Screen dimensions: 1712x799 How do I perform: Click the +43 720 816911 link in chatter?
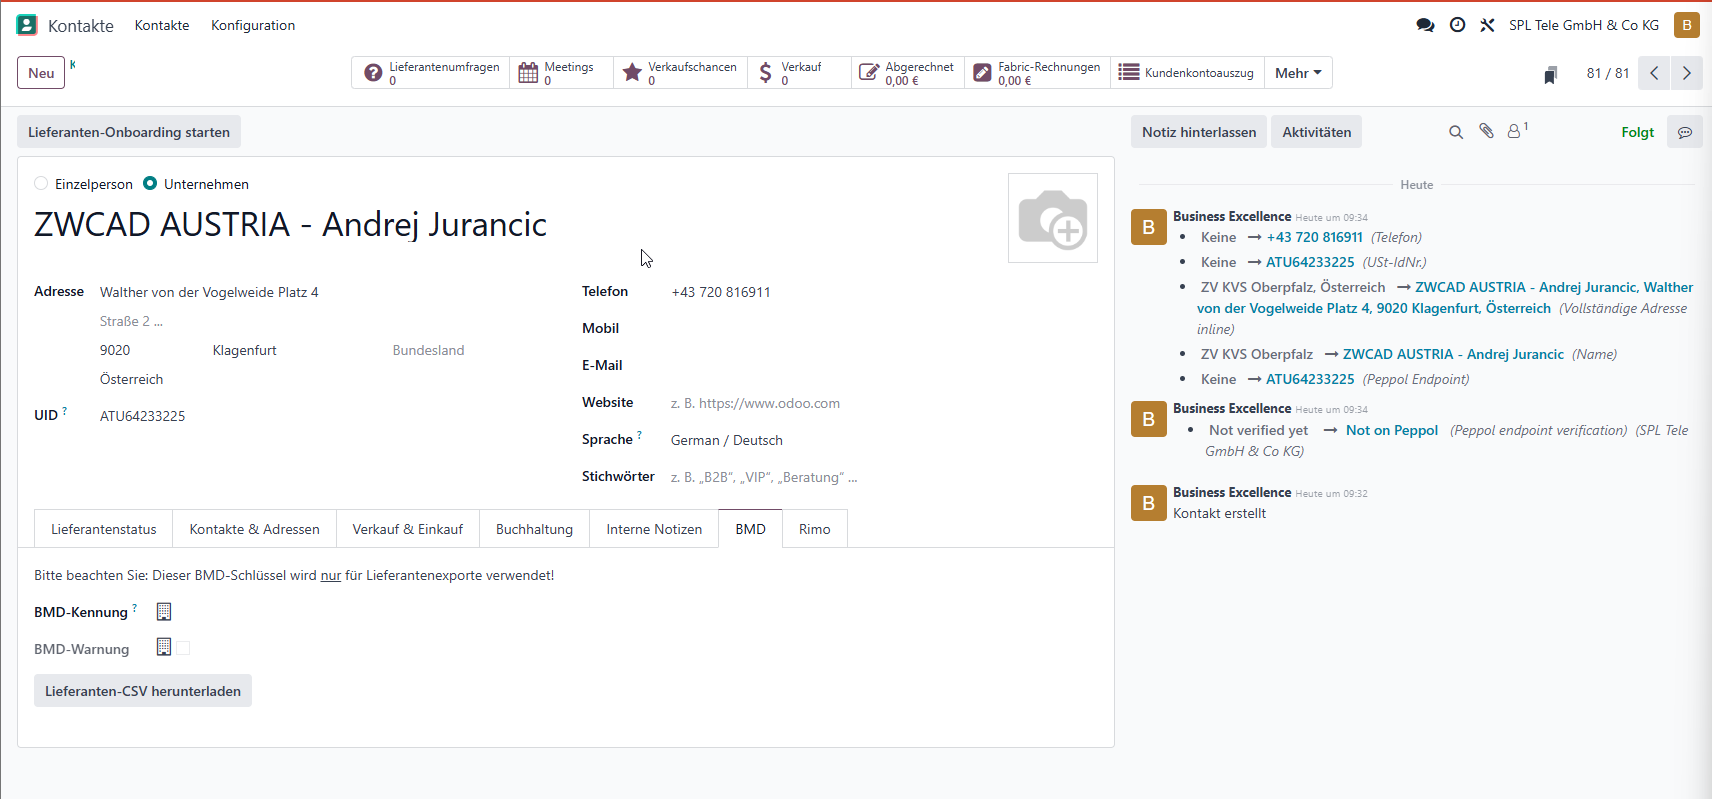tap(1314, 237)
